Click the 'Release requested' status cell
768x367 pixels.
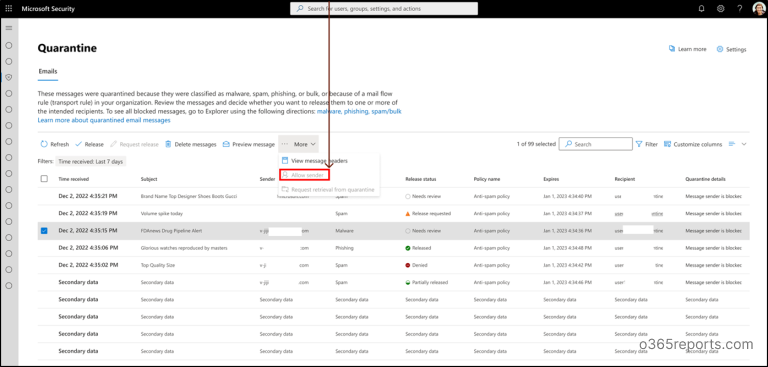[x=428, y=214]
